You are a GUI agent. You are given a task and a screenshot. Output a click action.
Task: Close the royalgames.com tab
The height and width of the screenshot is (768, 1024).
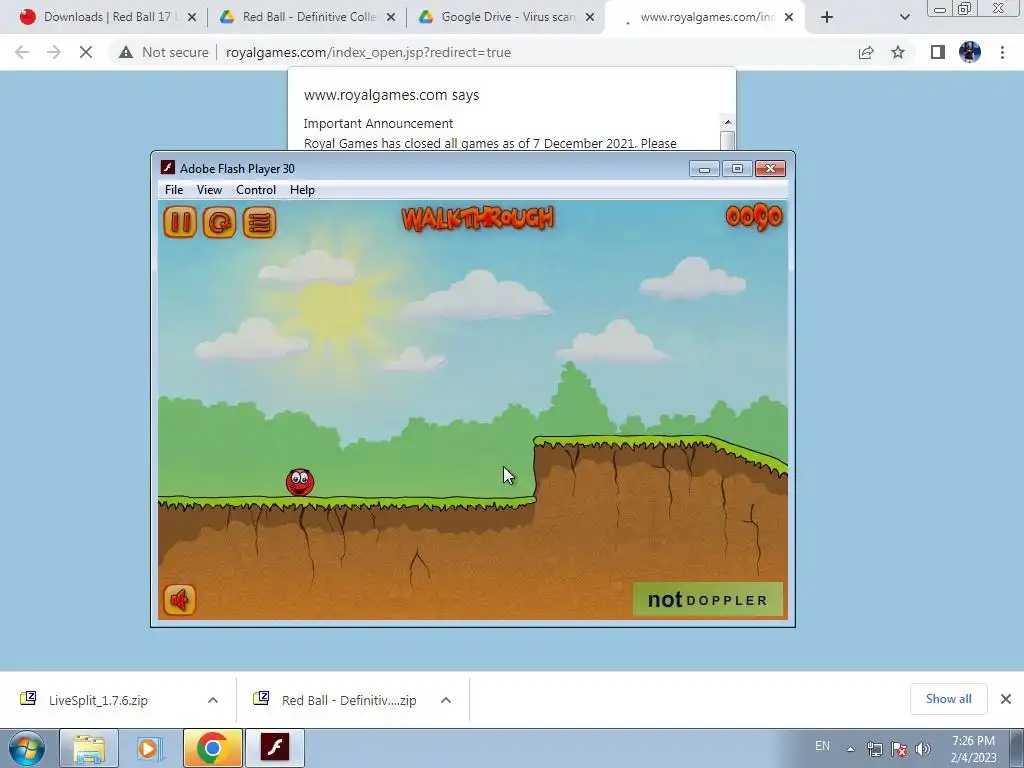click(789, 18)
